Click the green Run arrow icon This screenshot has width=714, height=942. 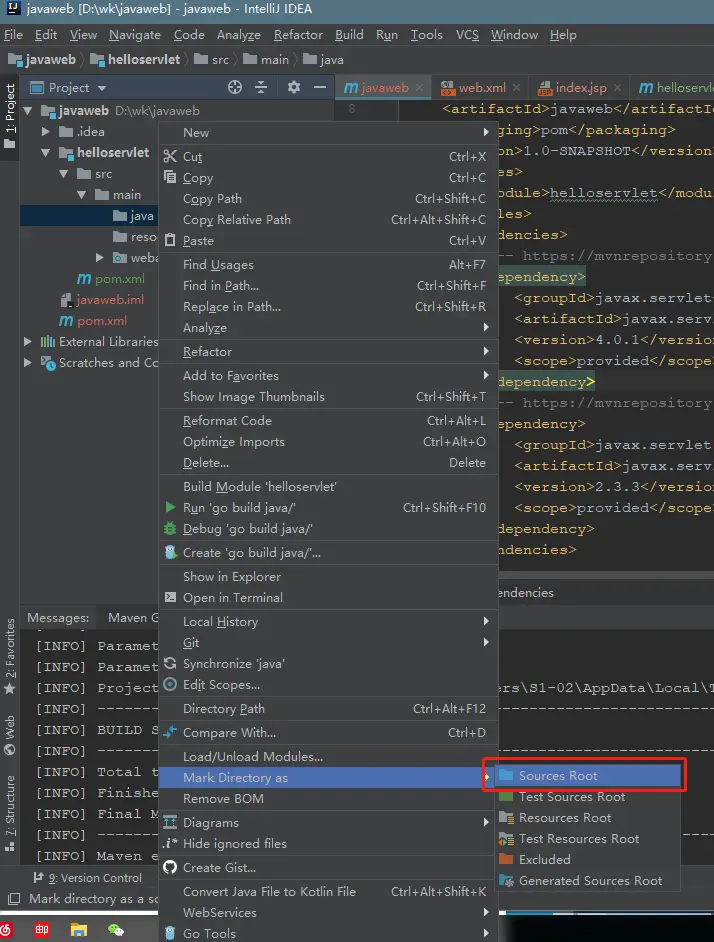pos(170,507)
